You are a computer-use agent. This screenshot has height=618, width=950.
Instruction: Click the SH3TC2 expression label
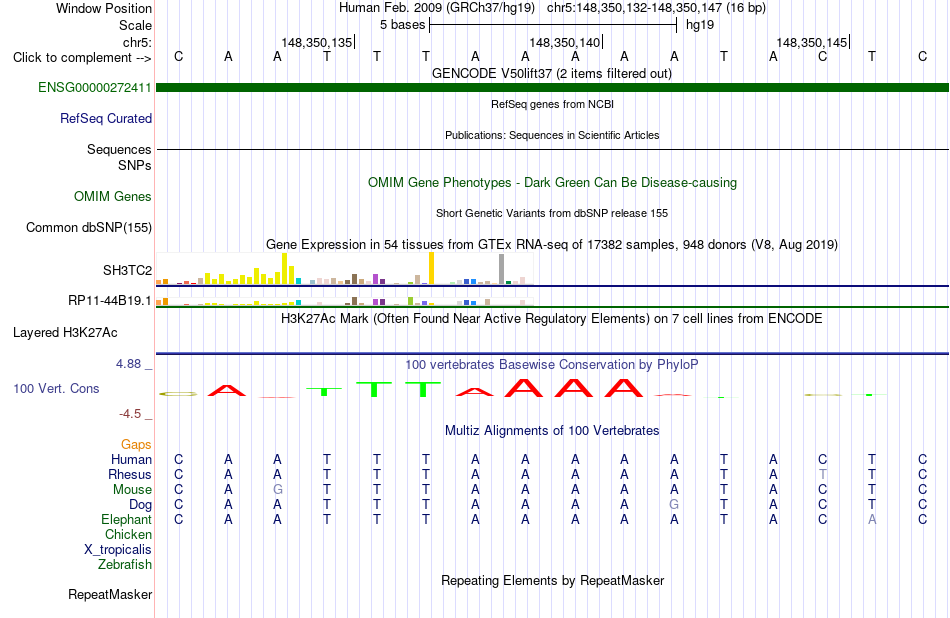tap(127, 270)
